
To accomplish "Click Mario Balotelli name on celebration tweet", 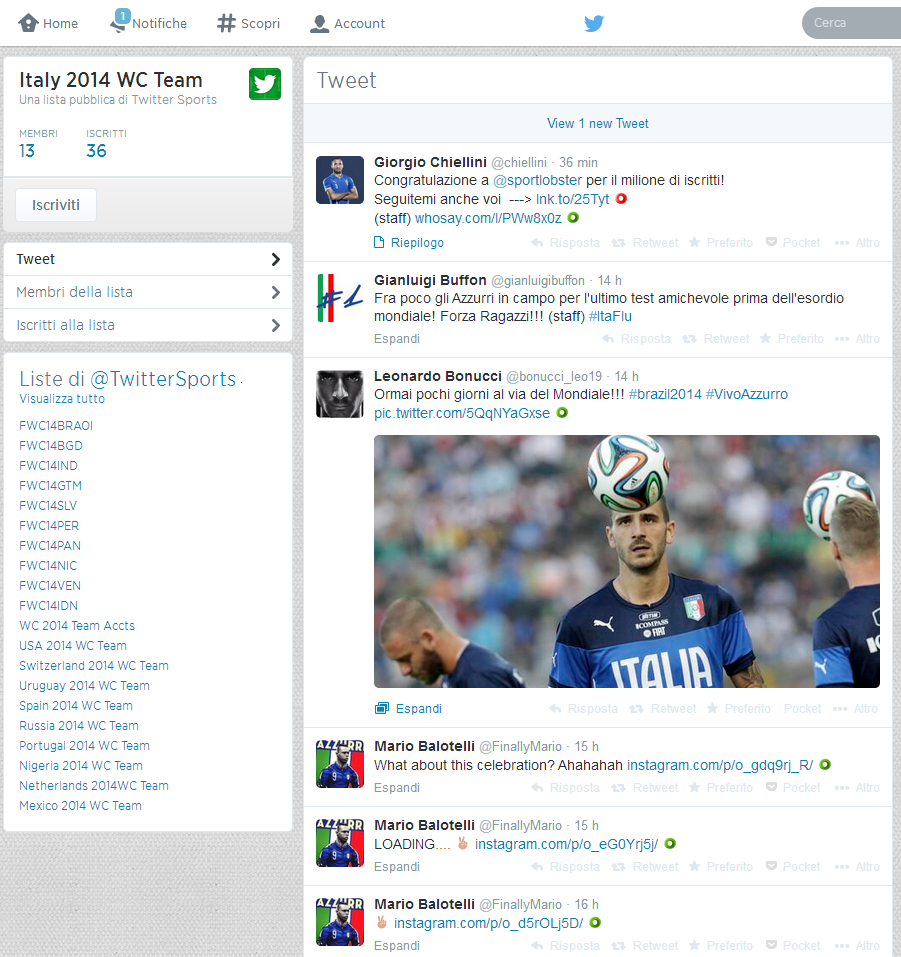I will pos(424,746).
